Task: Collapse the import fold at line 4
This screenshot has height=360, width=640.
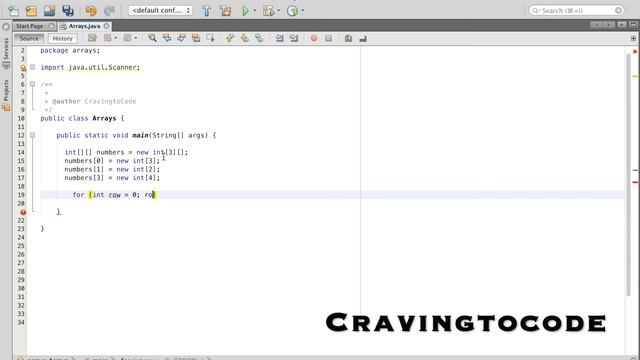Action: coord(33,67)
